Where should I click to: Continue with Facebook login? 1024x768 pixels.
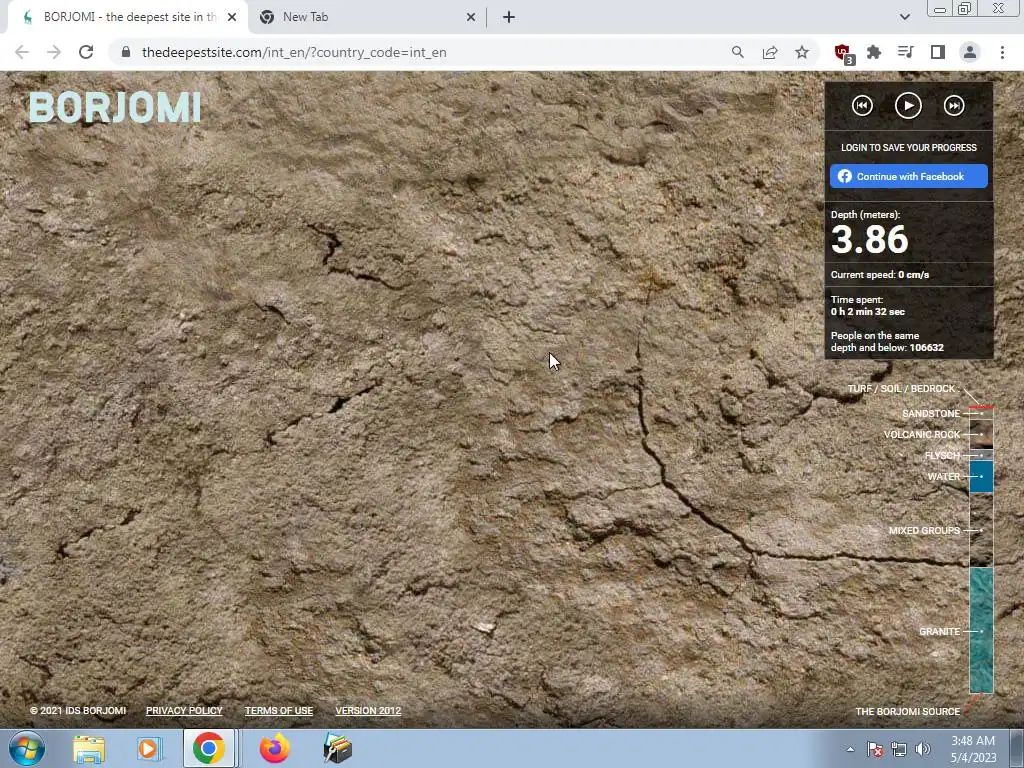point(908,176)
